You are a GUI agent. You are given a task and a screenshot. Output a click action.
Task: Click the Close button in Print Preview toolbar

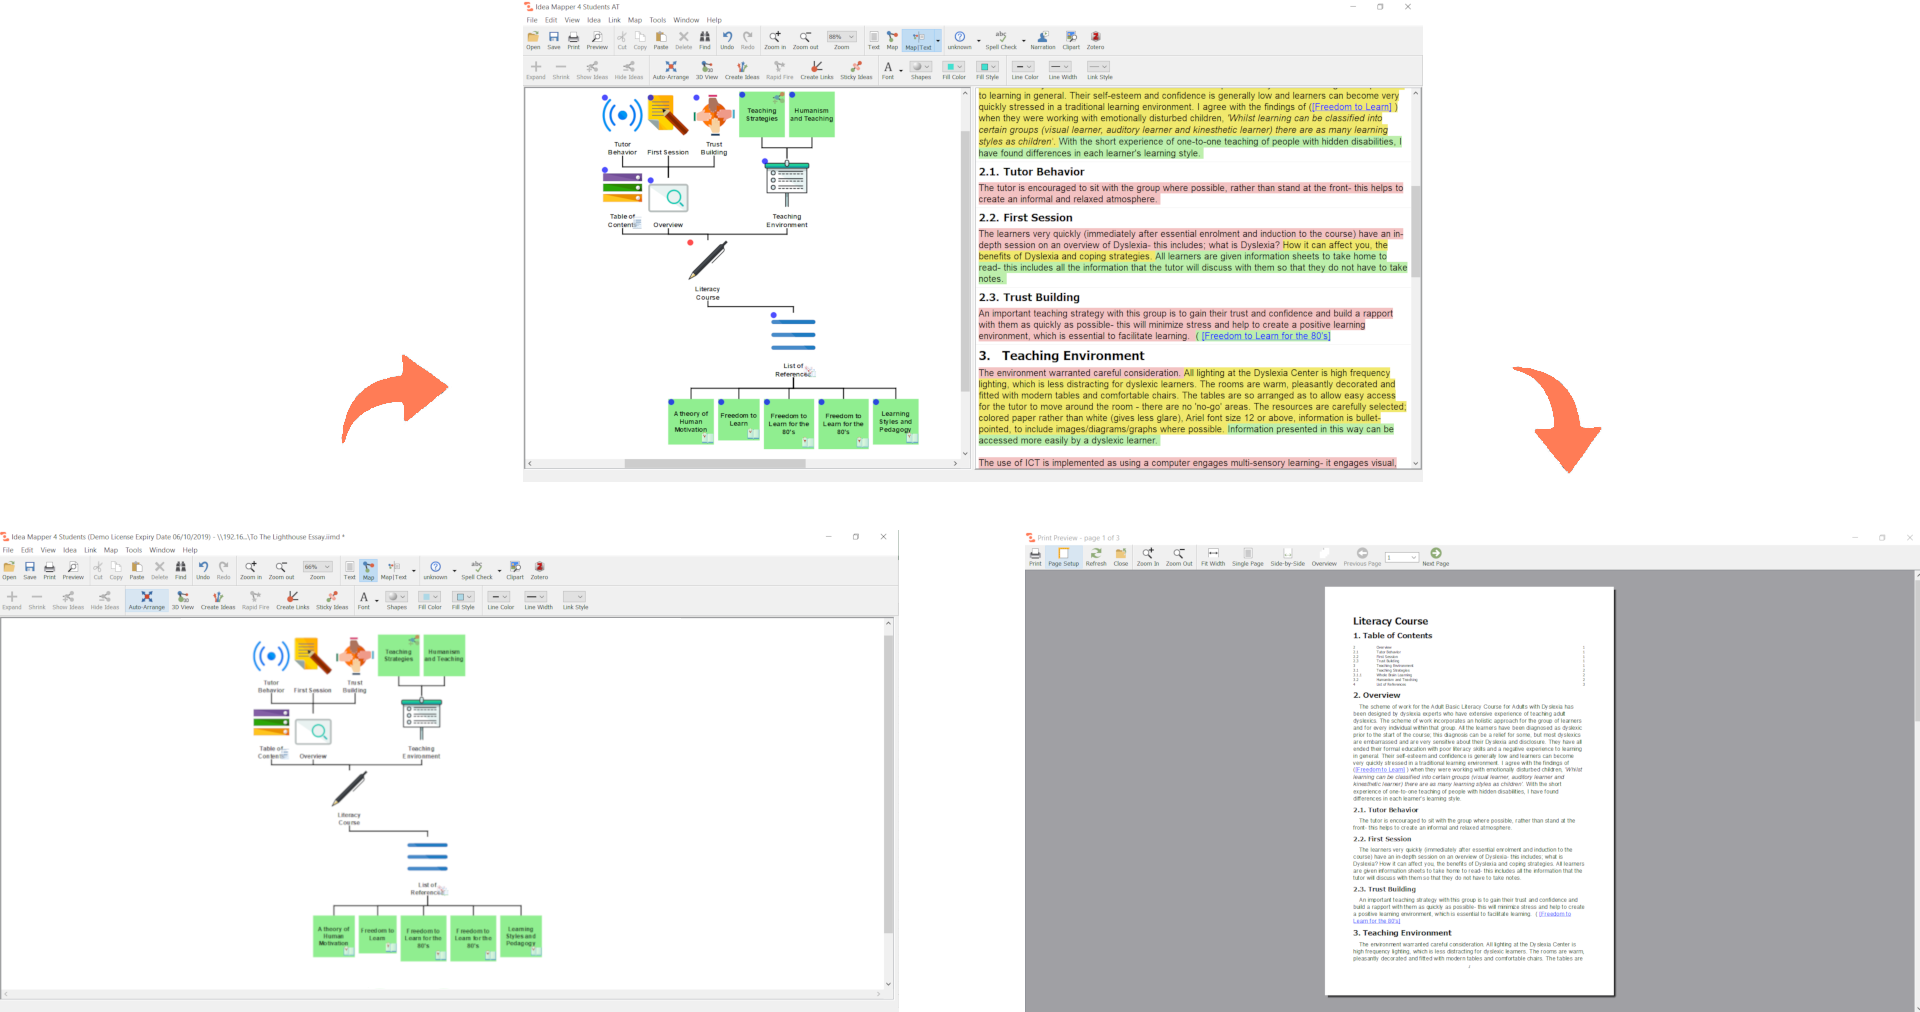point(1121,557)
